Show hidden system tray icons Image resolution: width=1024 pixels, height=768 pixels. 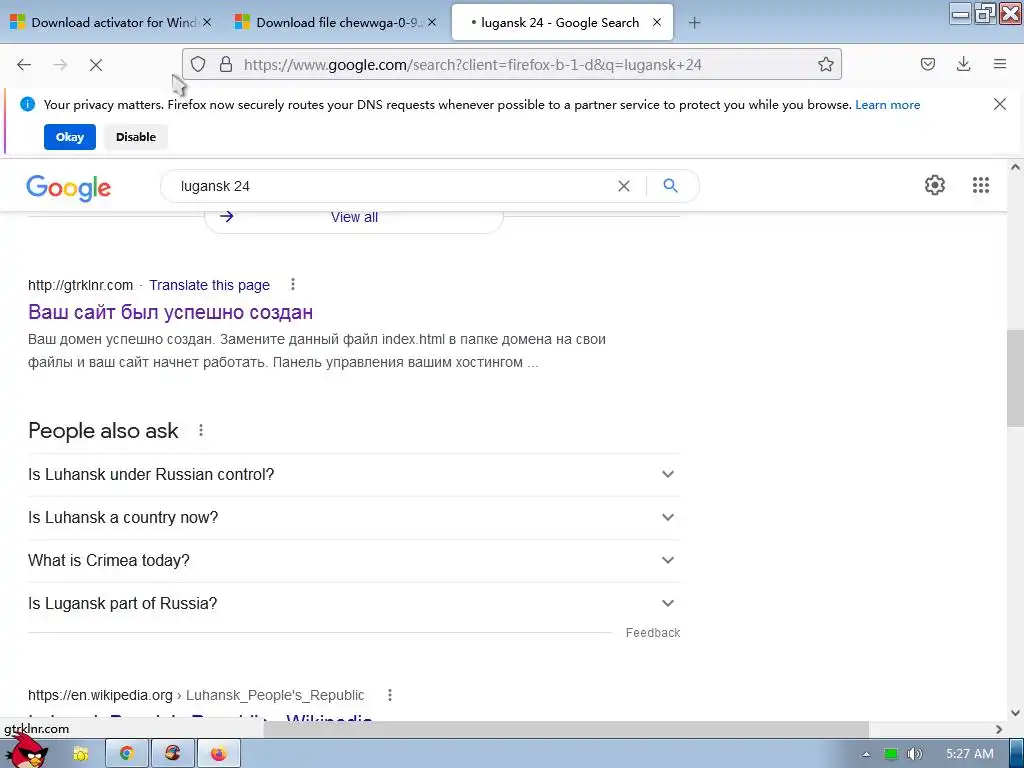pos(867,754)
